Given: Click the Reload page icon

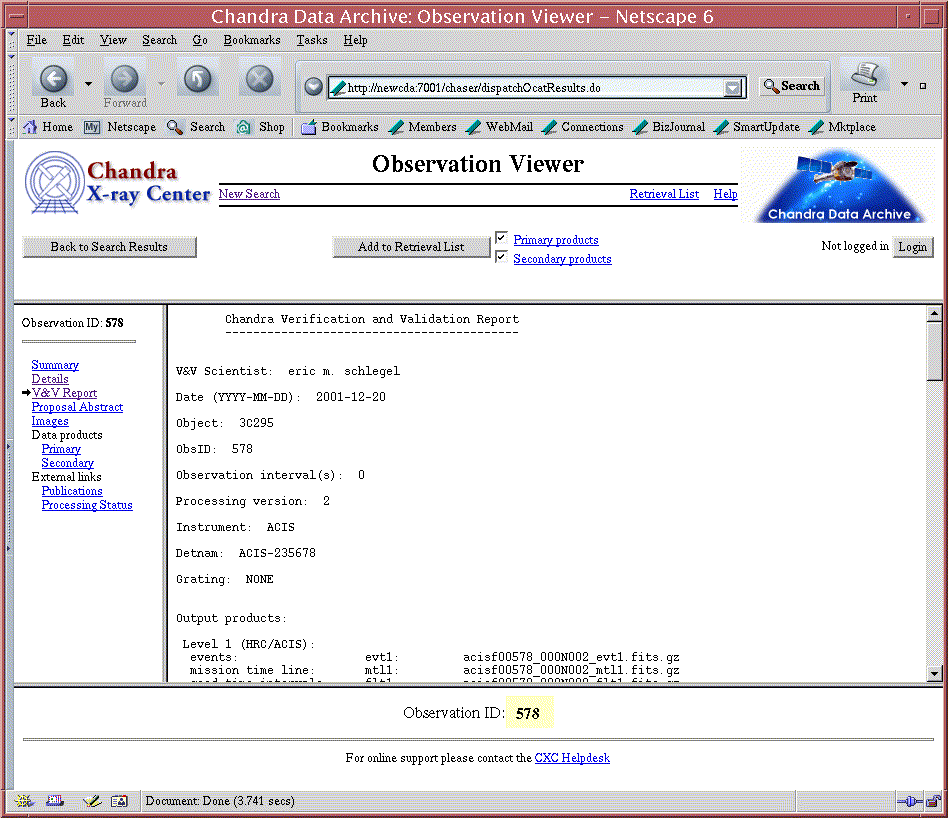Looking at the screenshot, I should point(197,79).
